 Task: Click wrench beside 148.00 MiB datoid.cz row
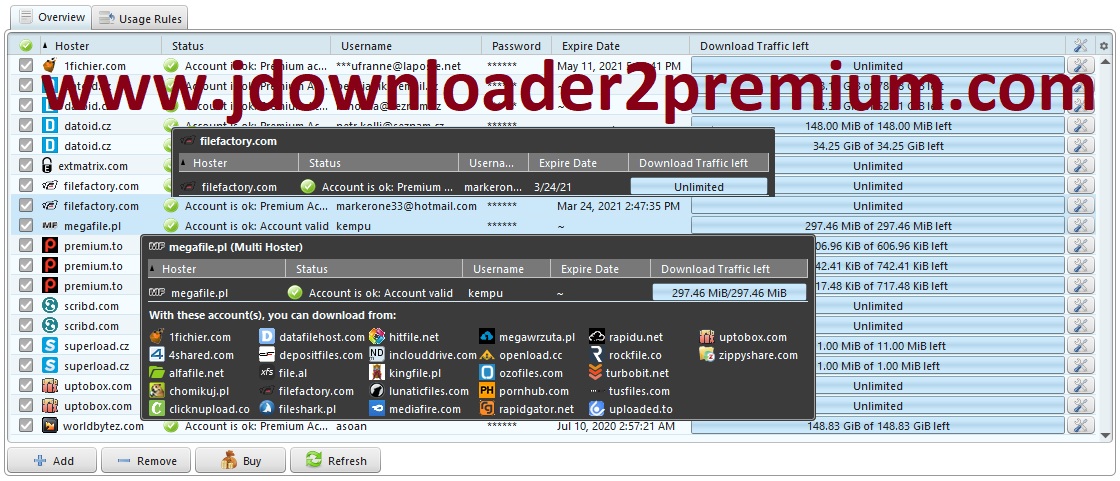pos(1080,126)
